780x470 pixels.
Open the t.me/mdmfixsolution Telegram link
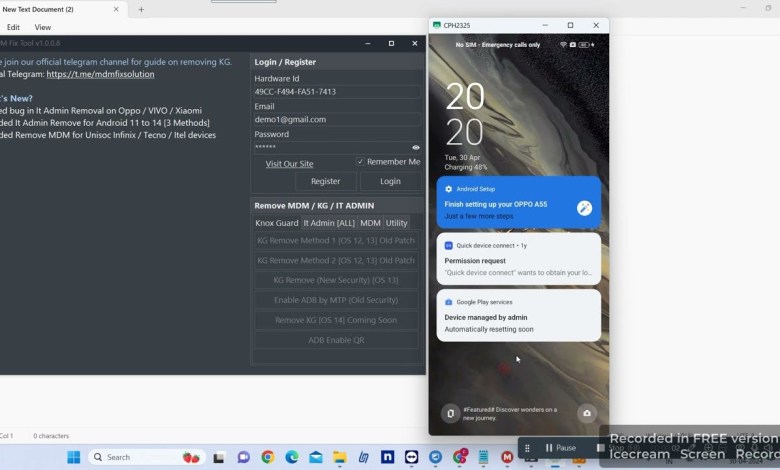pos(100,74)
